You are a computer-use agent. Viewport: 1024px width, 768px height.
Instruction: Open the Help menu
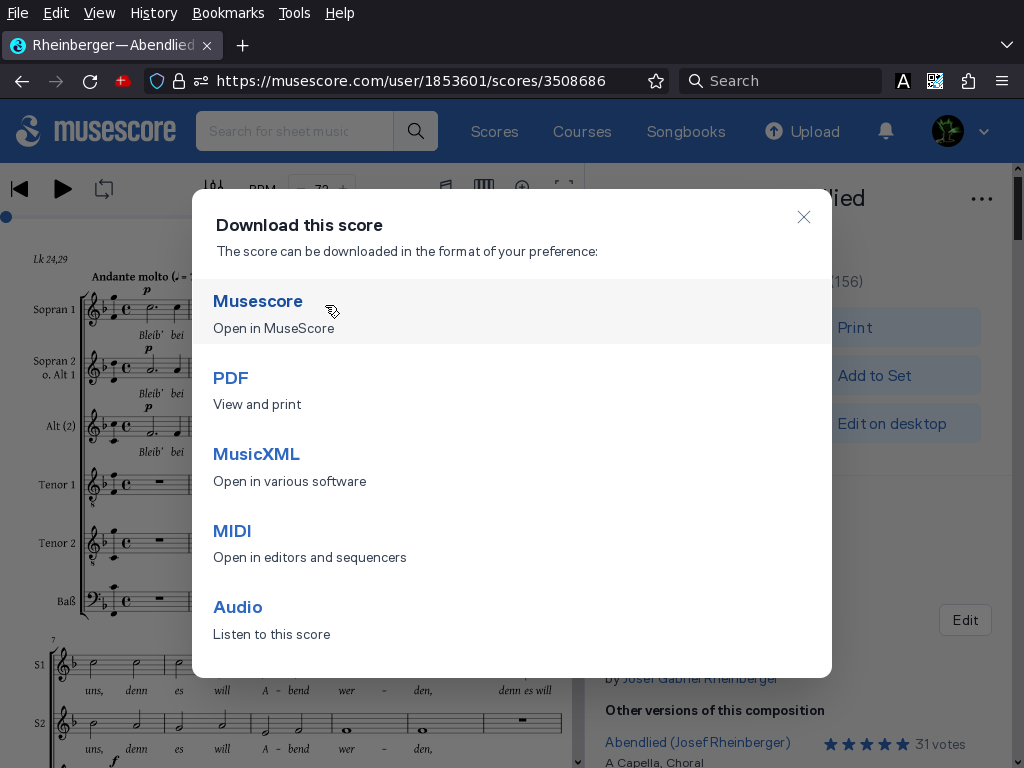coord(340,13)
